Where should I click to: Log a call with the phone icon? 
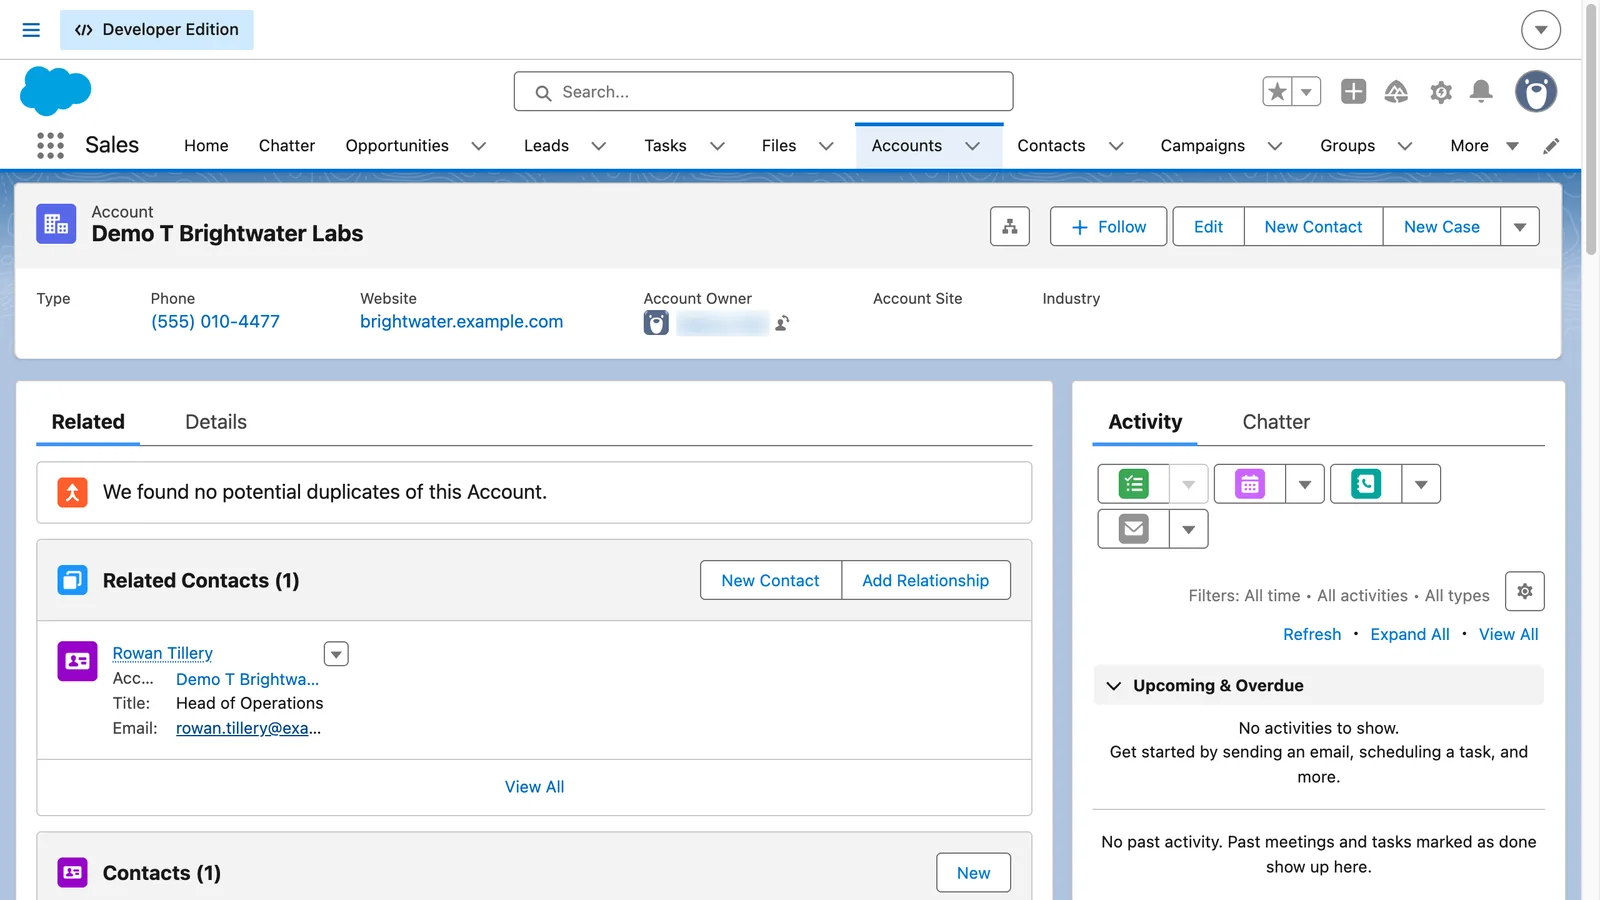pyautogui.click(x=1366, y=484)
